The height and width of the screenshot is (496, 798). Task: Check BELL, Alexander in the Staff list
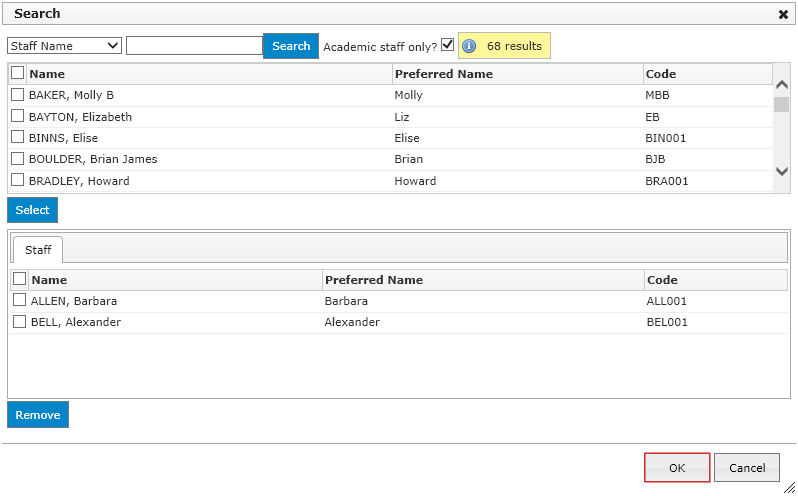[x=19, y=322]
